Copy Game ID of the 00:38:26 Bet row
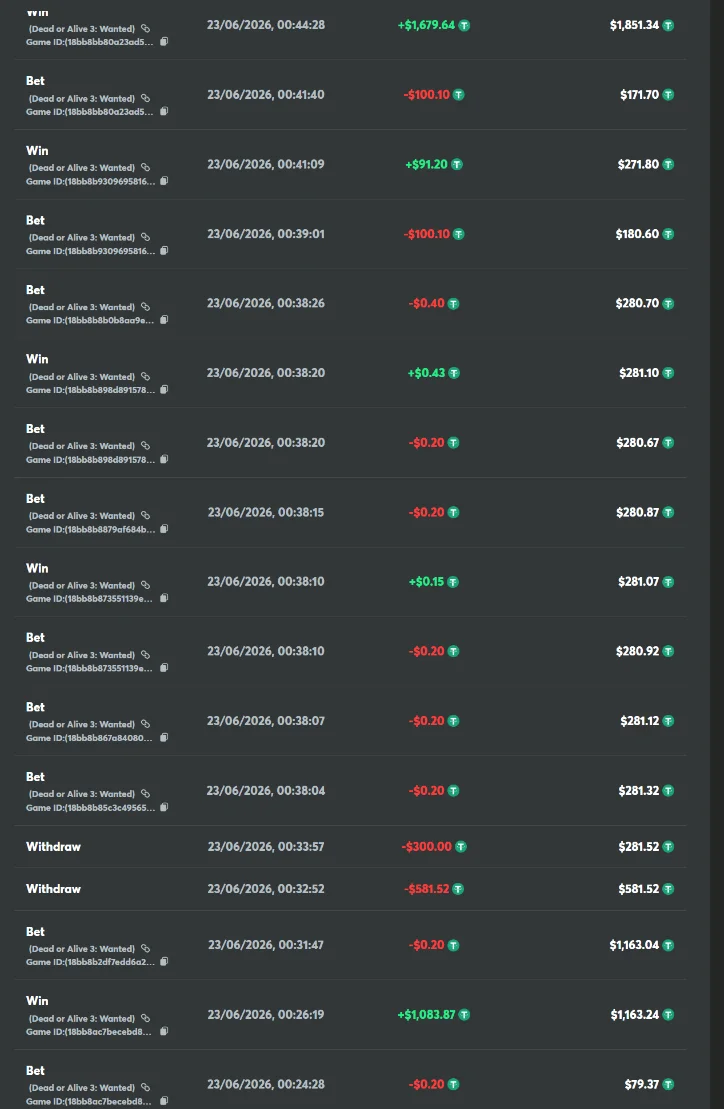 coord(164,320)
